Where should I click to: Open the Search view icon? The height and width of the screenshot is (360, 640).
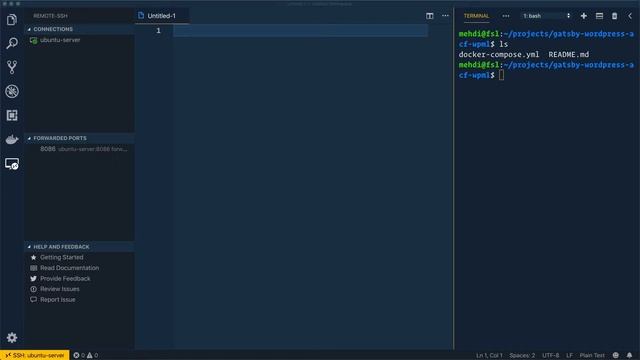(x=12, y=43)
